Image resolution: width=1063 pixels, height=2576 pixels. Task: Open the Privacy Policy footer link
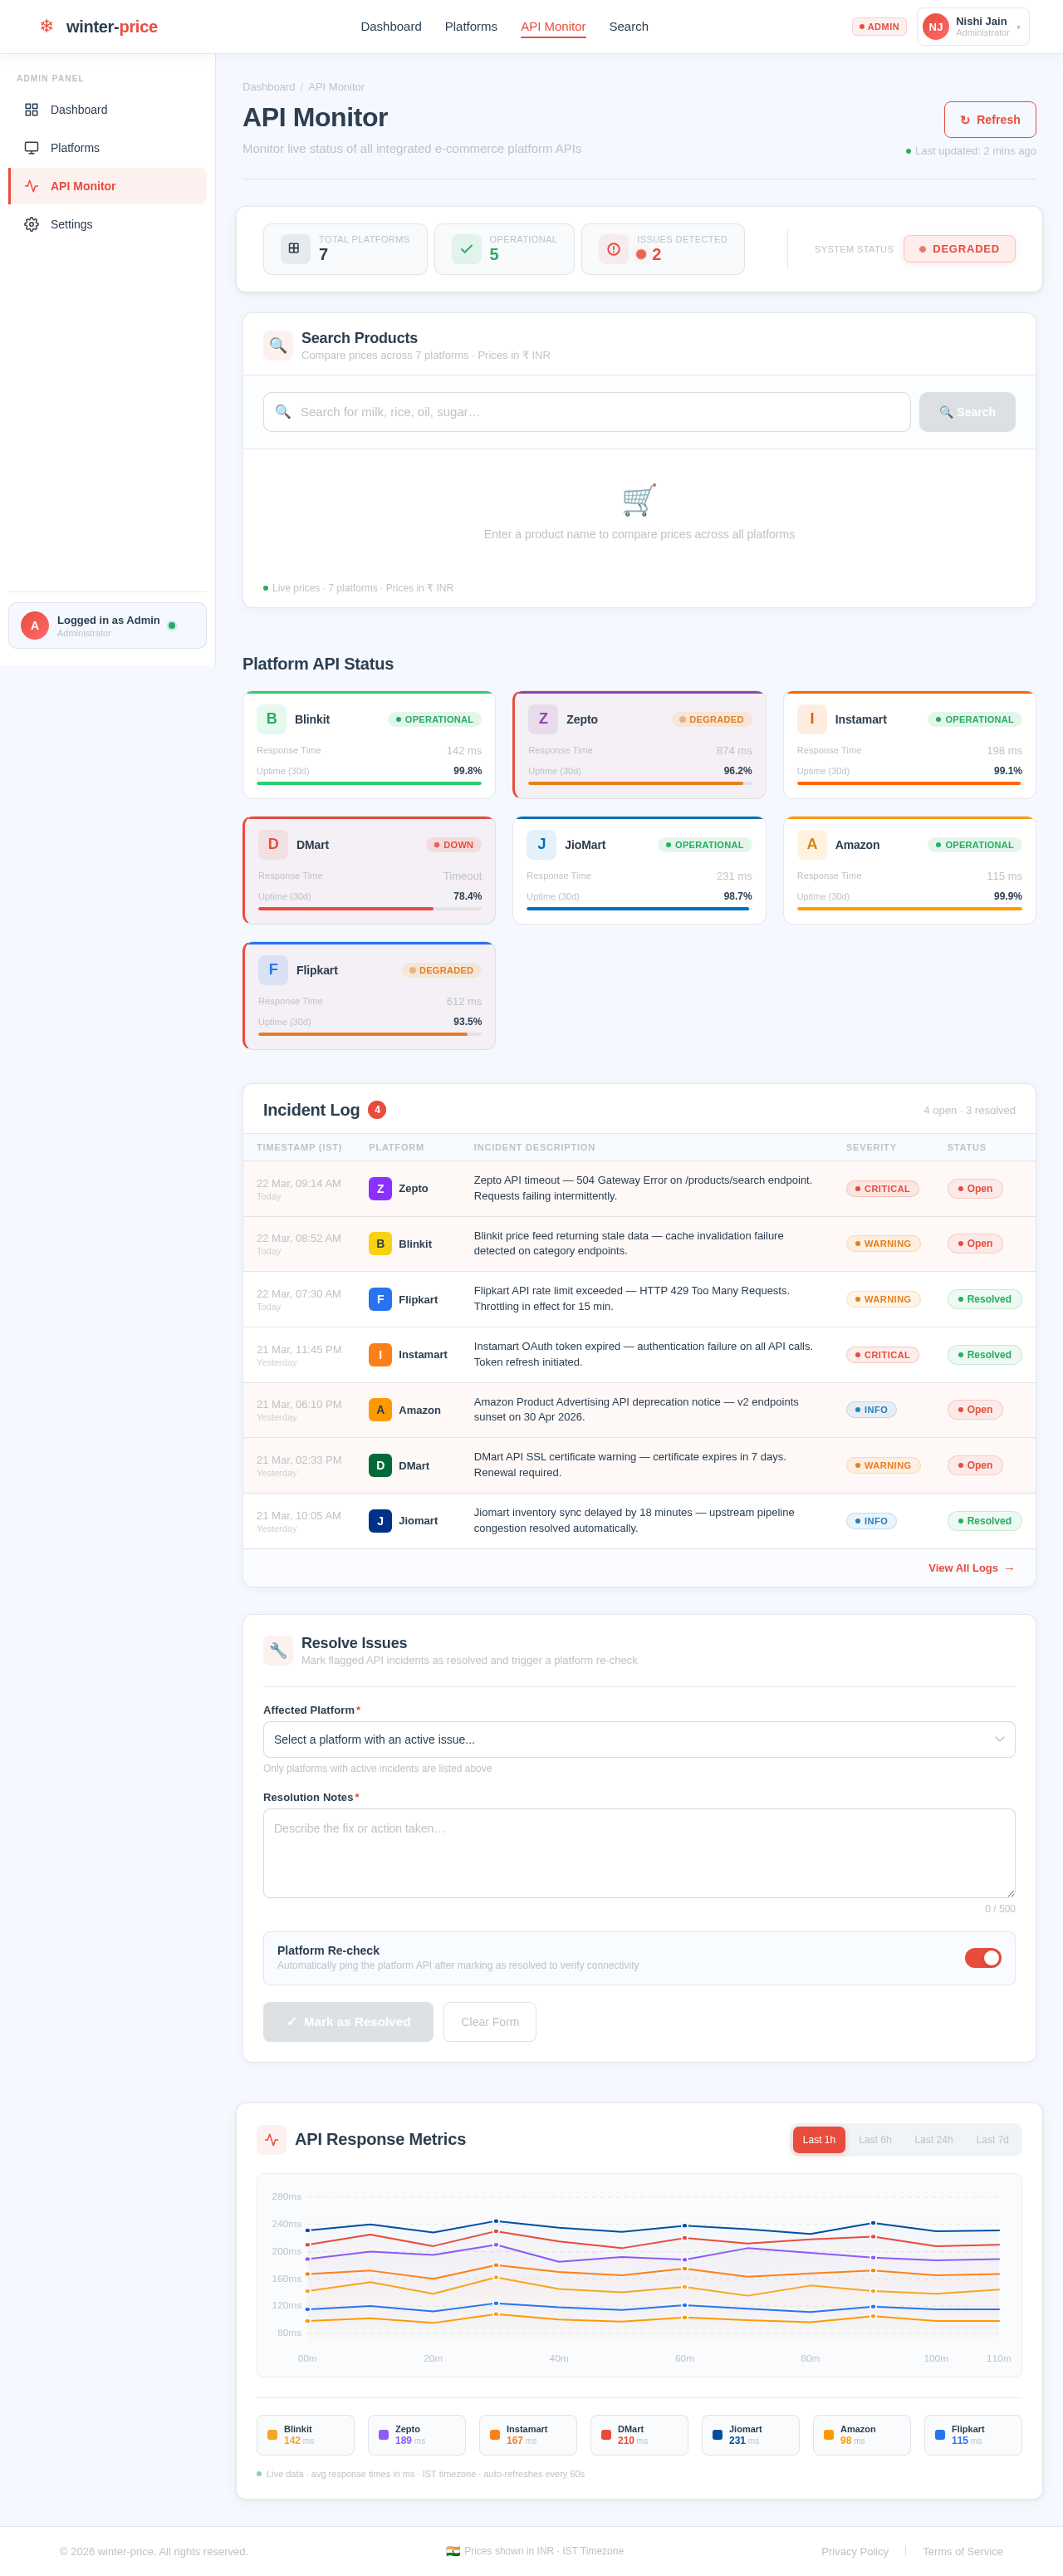855,2551
